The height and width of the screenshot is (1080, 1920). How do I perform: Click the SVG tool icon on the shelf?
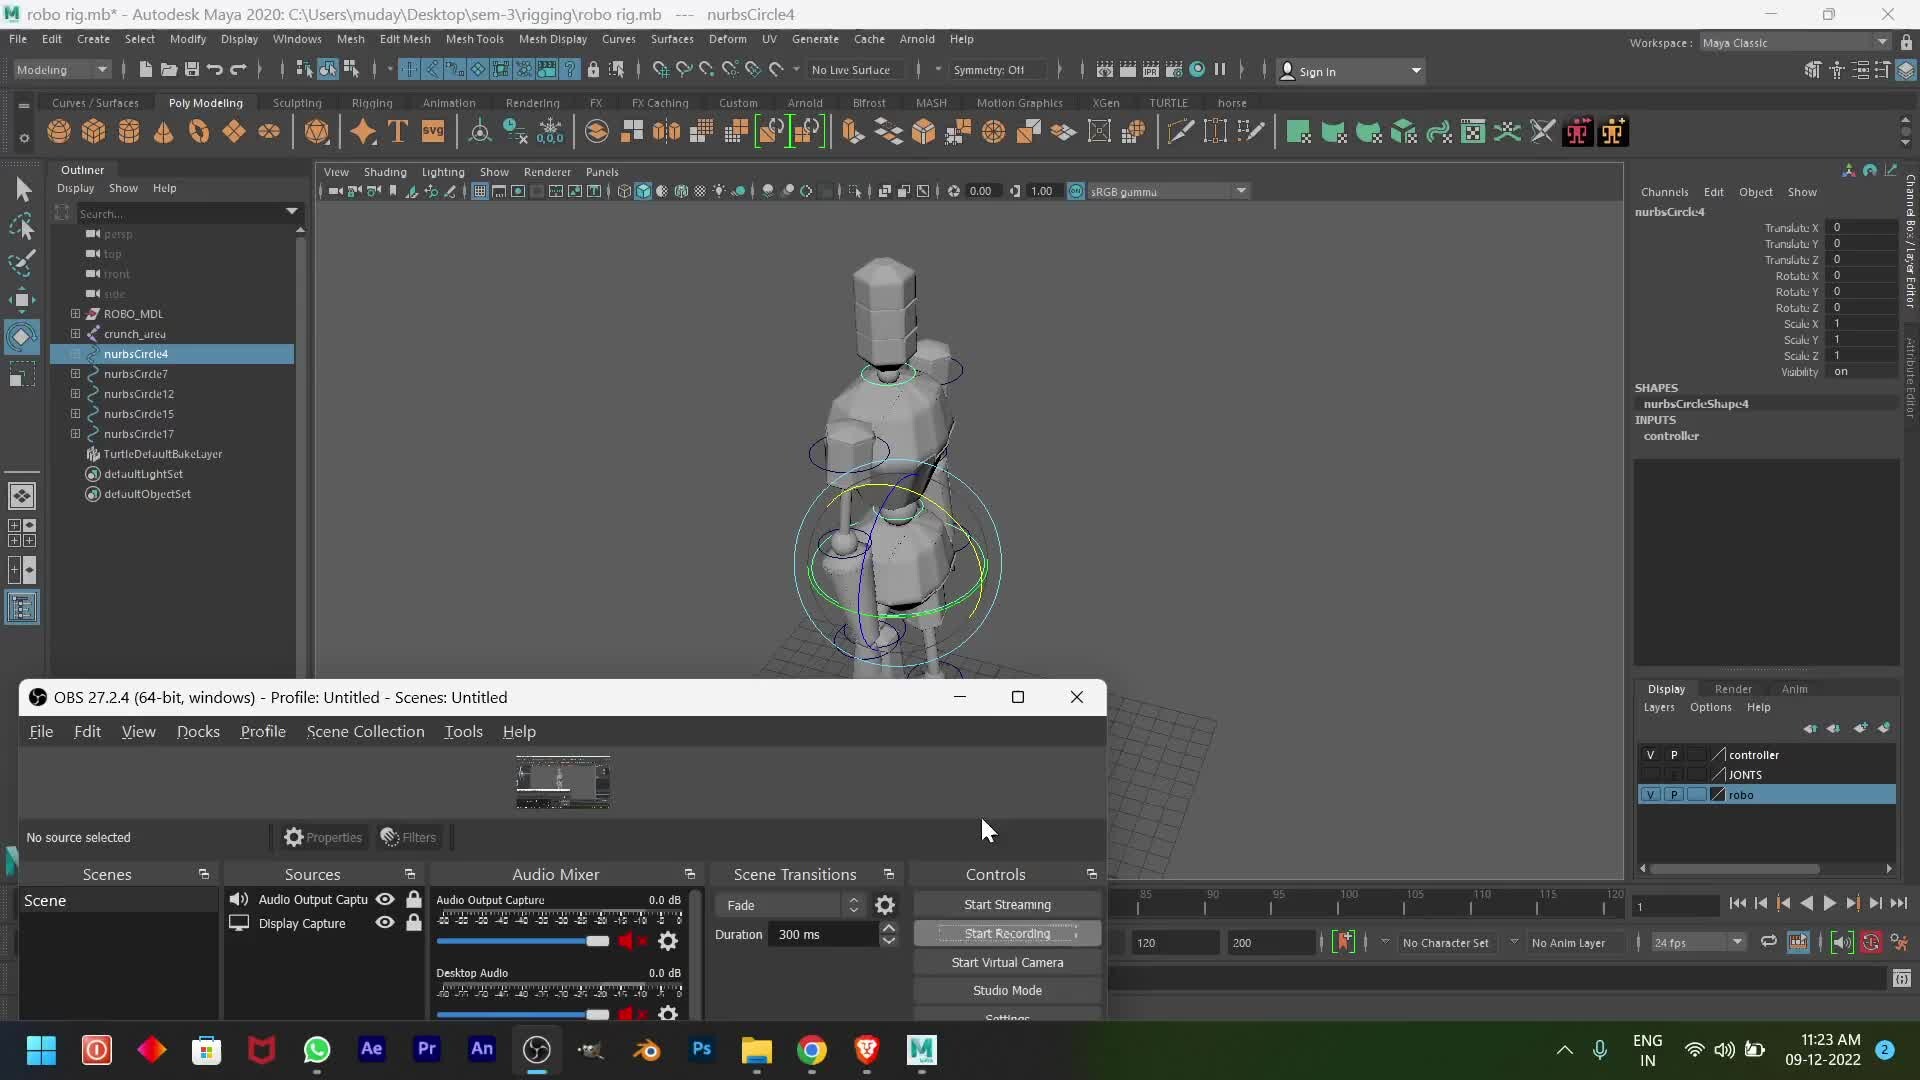coord(432,131)
